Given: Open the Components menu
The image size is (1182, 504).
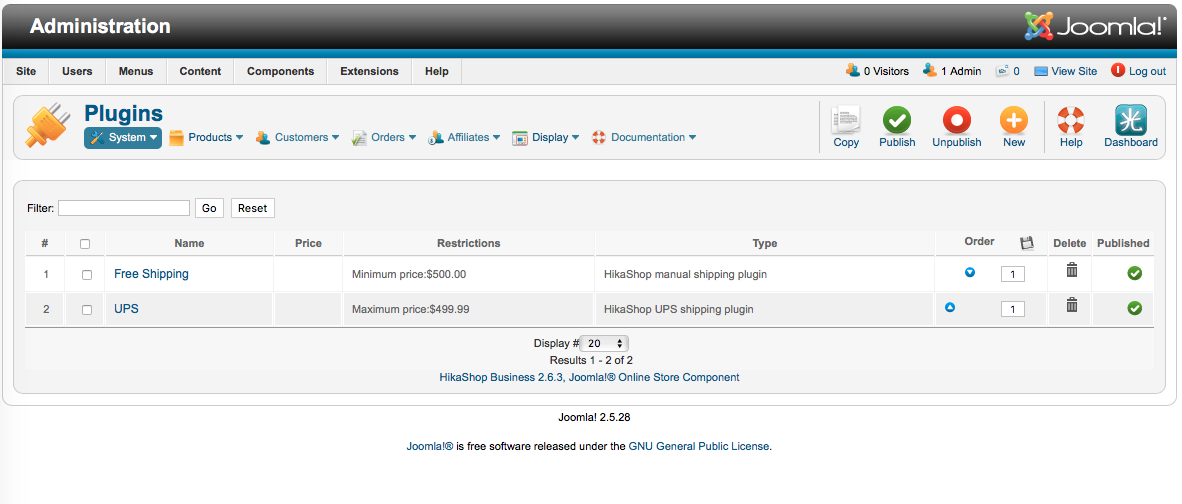Looking at the screenshot, I should (280, 72).
